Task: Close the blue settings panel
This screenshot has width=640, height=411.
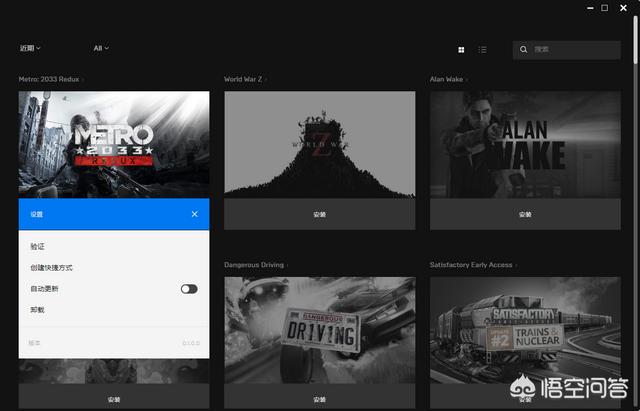Action: pyautogui.click(x=195, y=214)
